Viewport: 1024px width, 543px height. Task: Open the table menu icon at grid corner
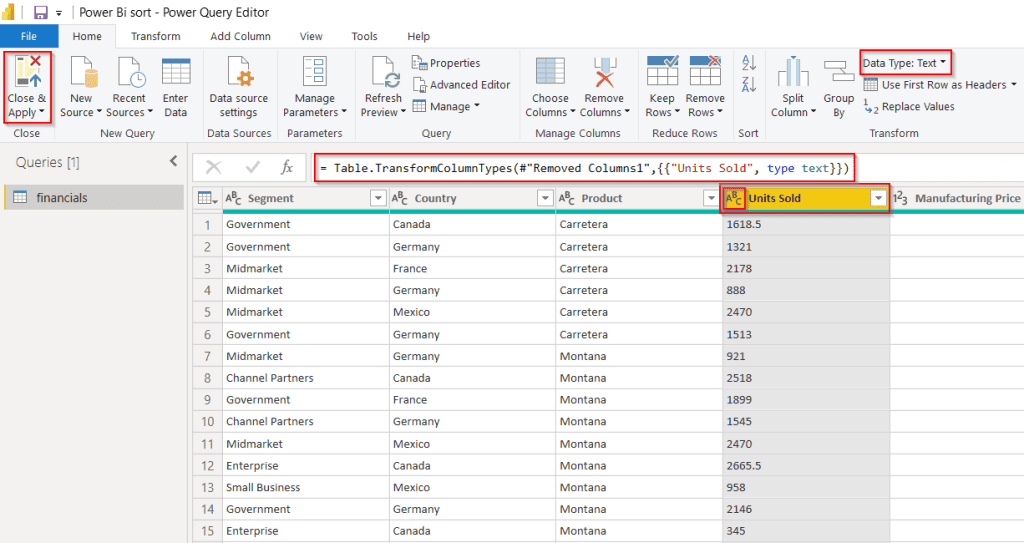click(x=207, y=198)
